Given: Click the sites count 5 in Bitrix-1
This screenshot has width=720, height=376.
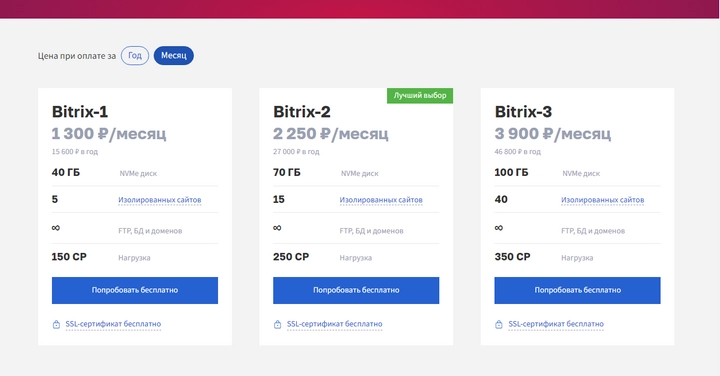Looking at the screenshot, I should 55,199.
